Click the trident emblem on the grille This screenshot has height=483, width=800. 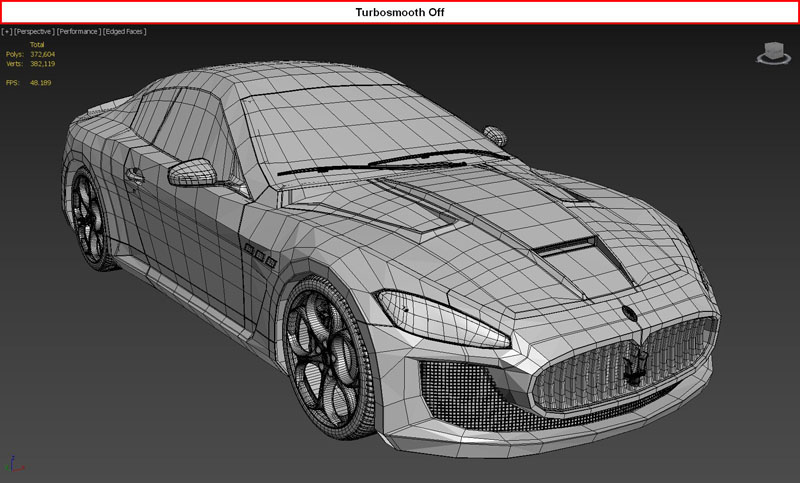point(634,366)
